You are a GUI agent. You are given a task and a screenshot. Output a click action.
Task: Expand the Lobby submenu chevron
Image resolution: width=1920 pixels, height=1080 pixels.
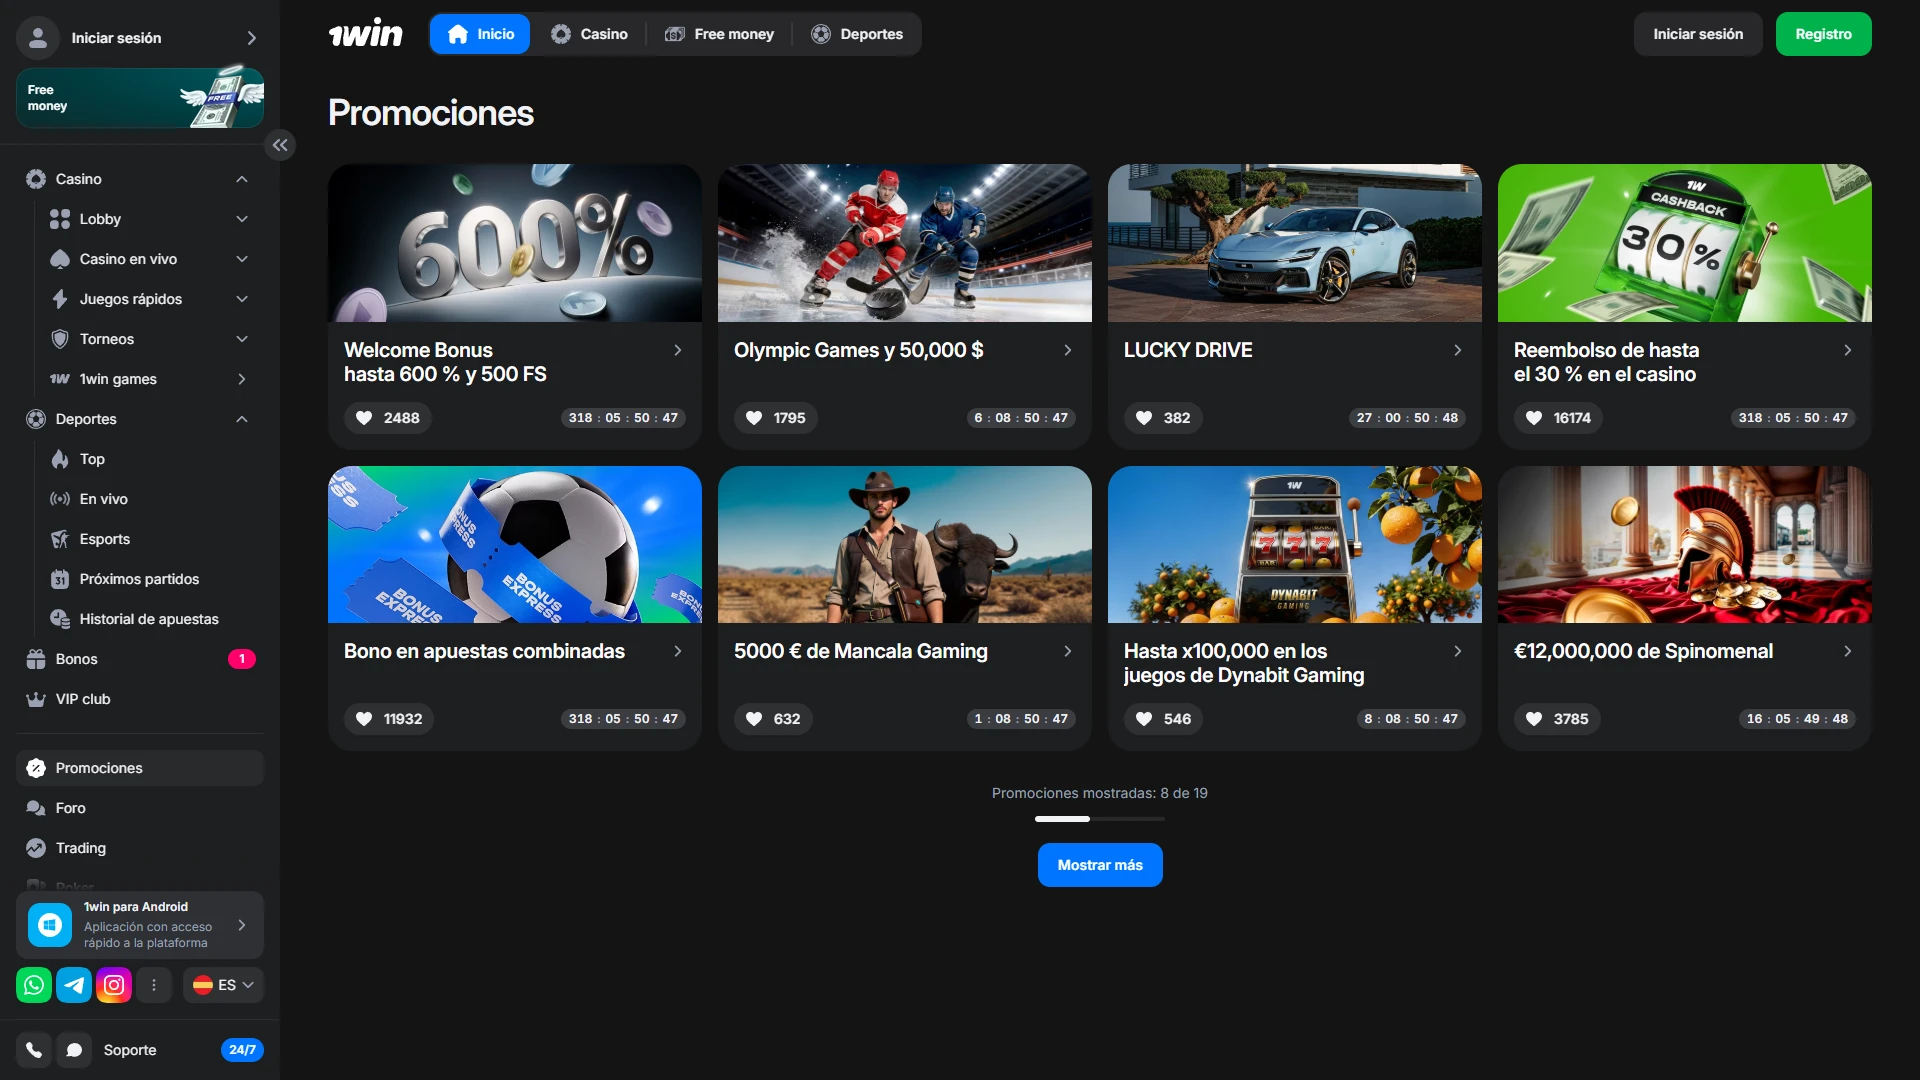242,219
